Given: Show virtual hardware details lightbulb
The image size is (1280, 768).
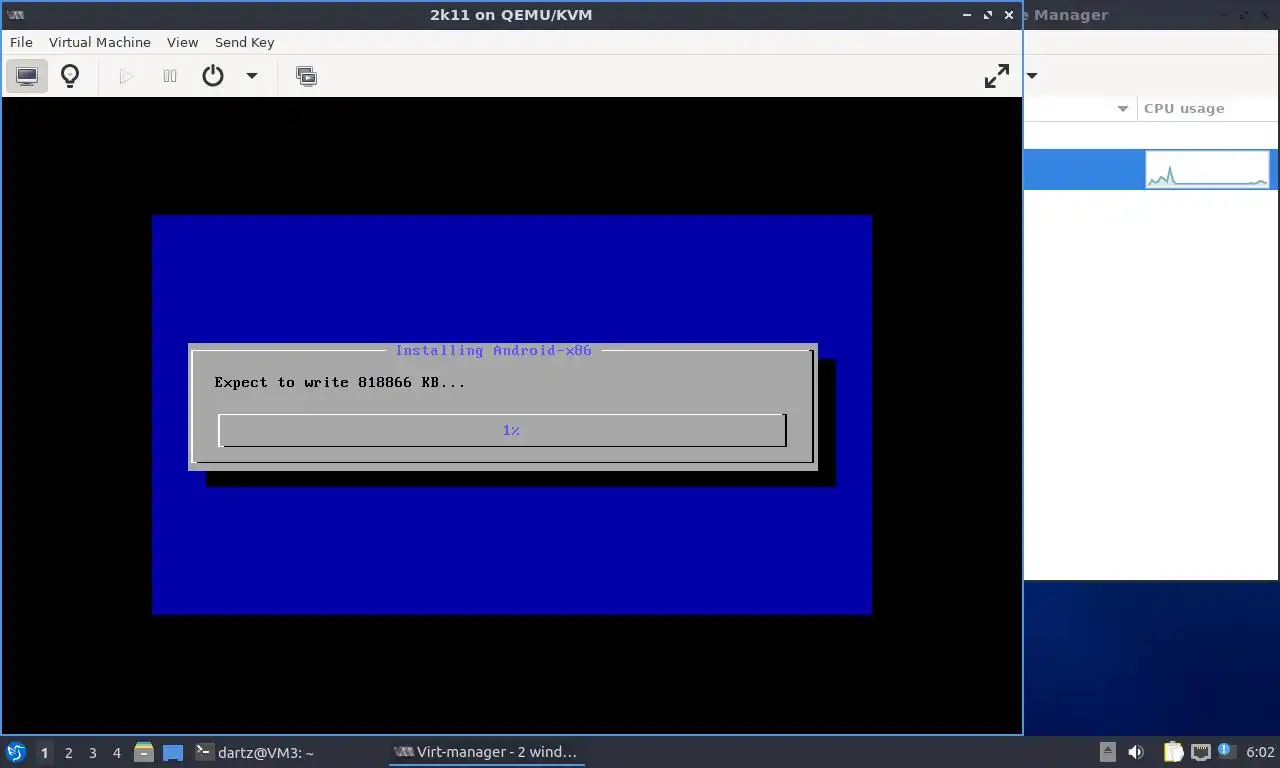Looking at the screenshot, I should 70,76.
